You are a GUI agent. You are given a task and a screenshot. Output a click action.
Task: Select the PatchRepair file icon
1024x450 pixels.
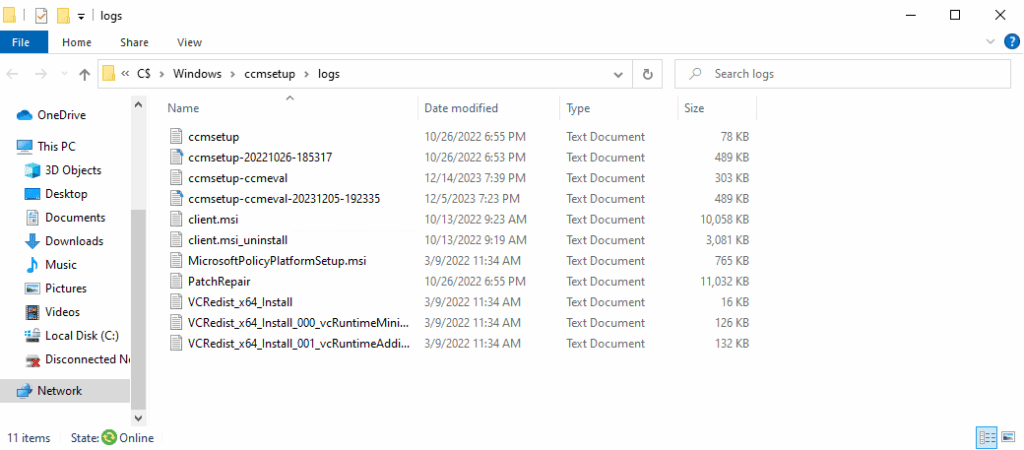coord(175,281)
